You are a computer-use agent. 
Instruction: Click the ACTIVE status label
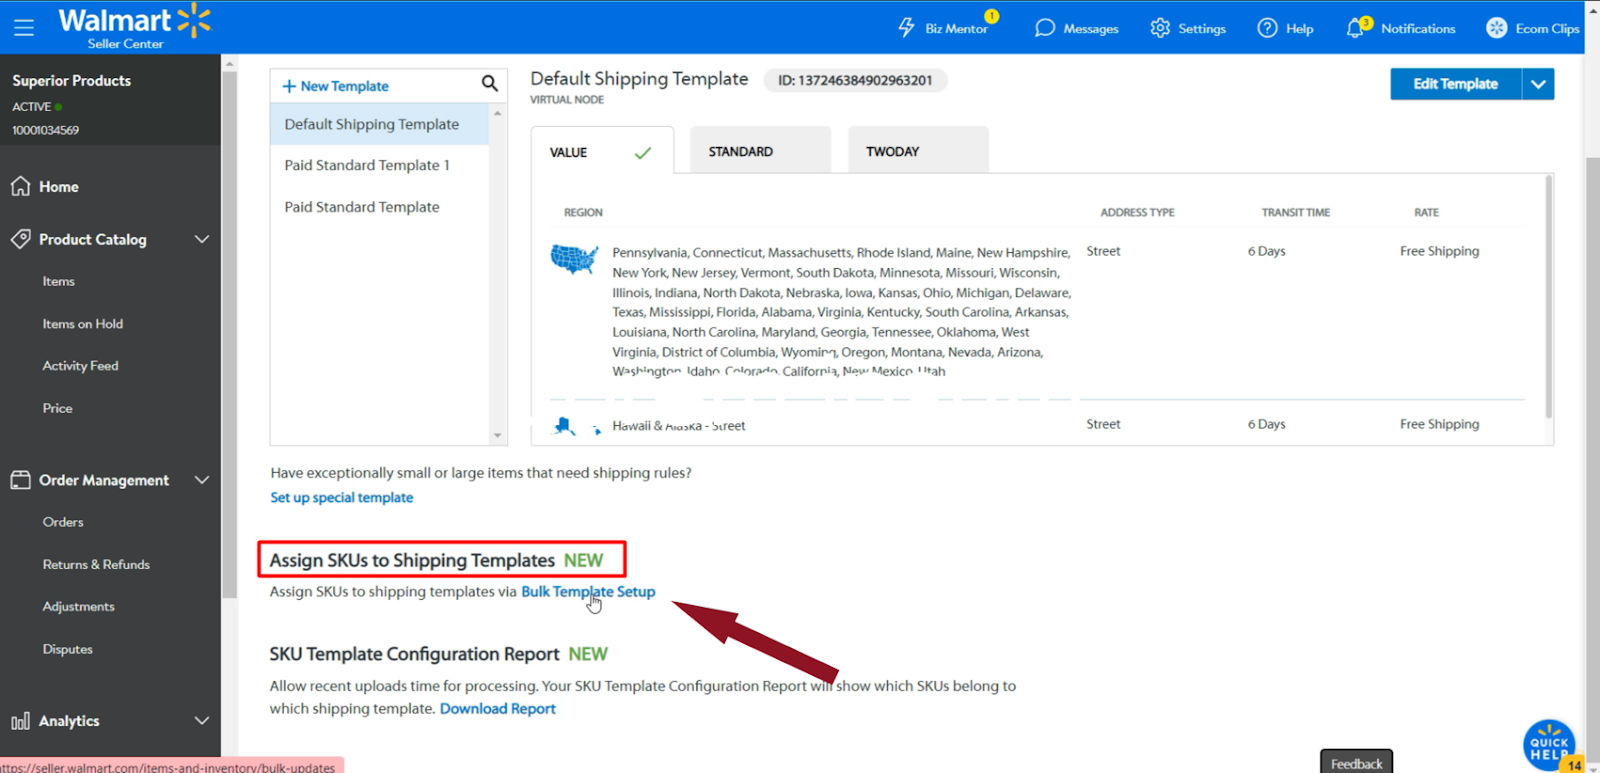click(x=32, y=106)
